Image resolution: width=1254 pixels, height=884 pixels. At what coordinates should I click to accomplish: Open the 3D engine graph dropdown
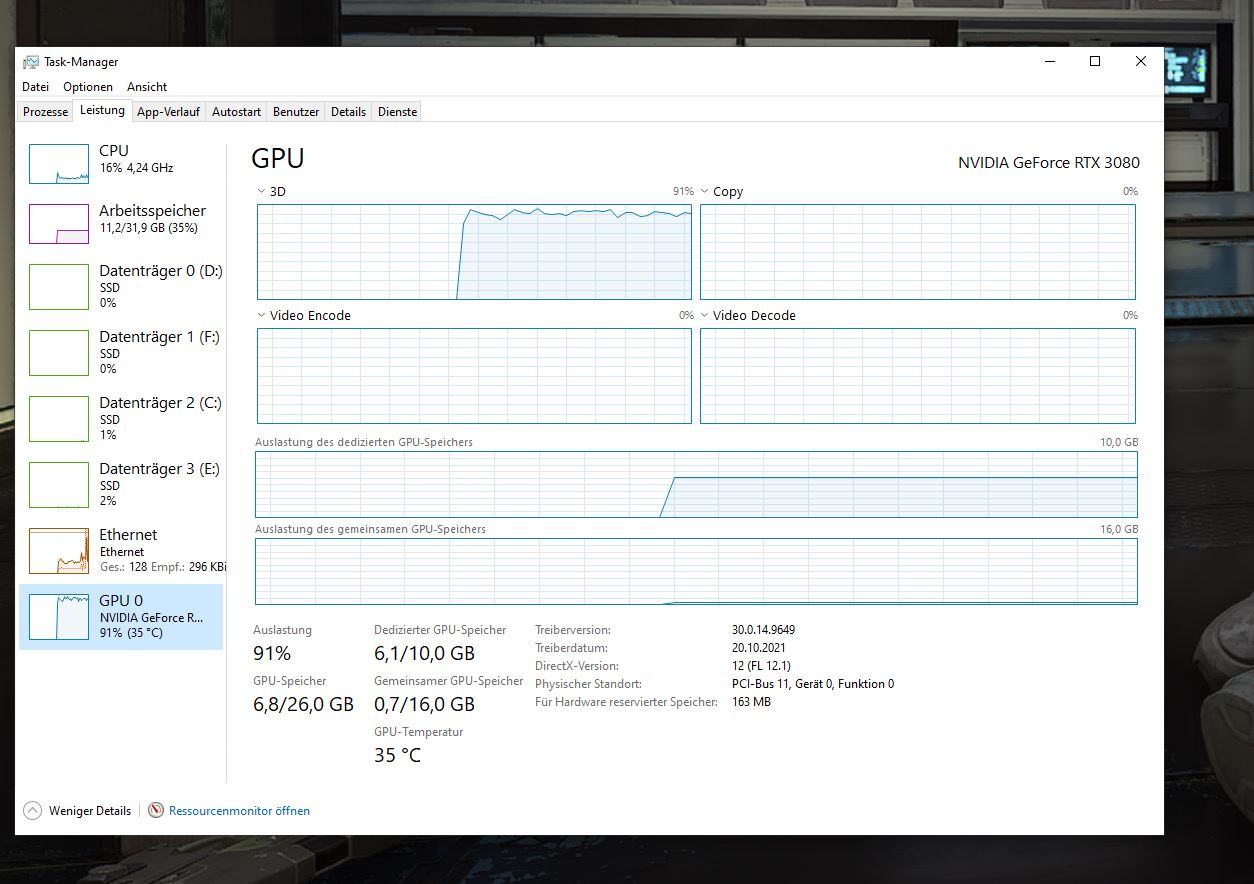click(x=262, y=191)
